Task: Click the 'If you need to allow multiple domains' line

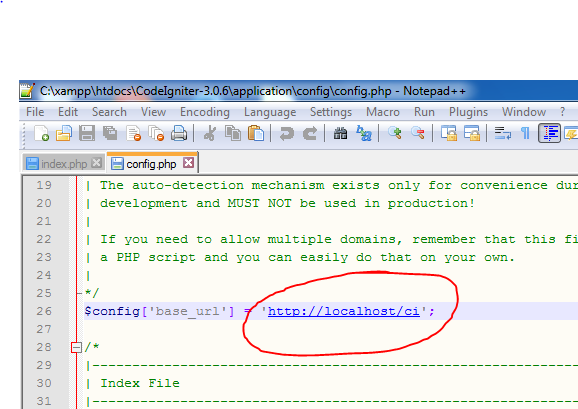Action: [338, 239]
